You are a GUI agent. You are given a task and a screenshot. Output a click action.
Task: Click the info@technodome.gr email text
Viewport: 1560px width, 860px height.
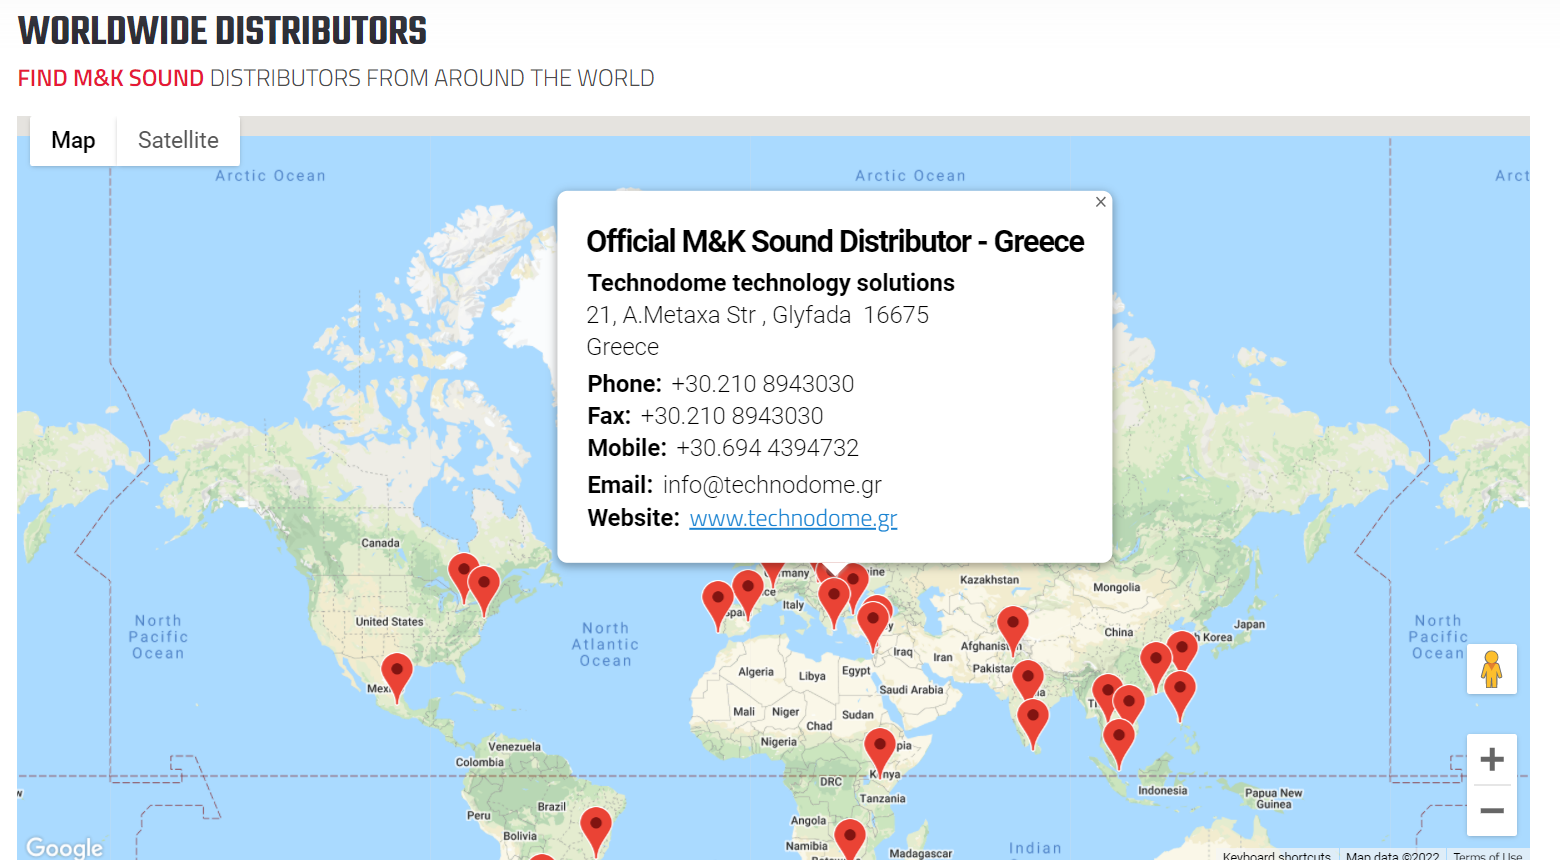[x=772, y=485]
